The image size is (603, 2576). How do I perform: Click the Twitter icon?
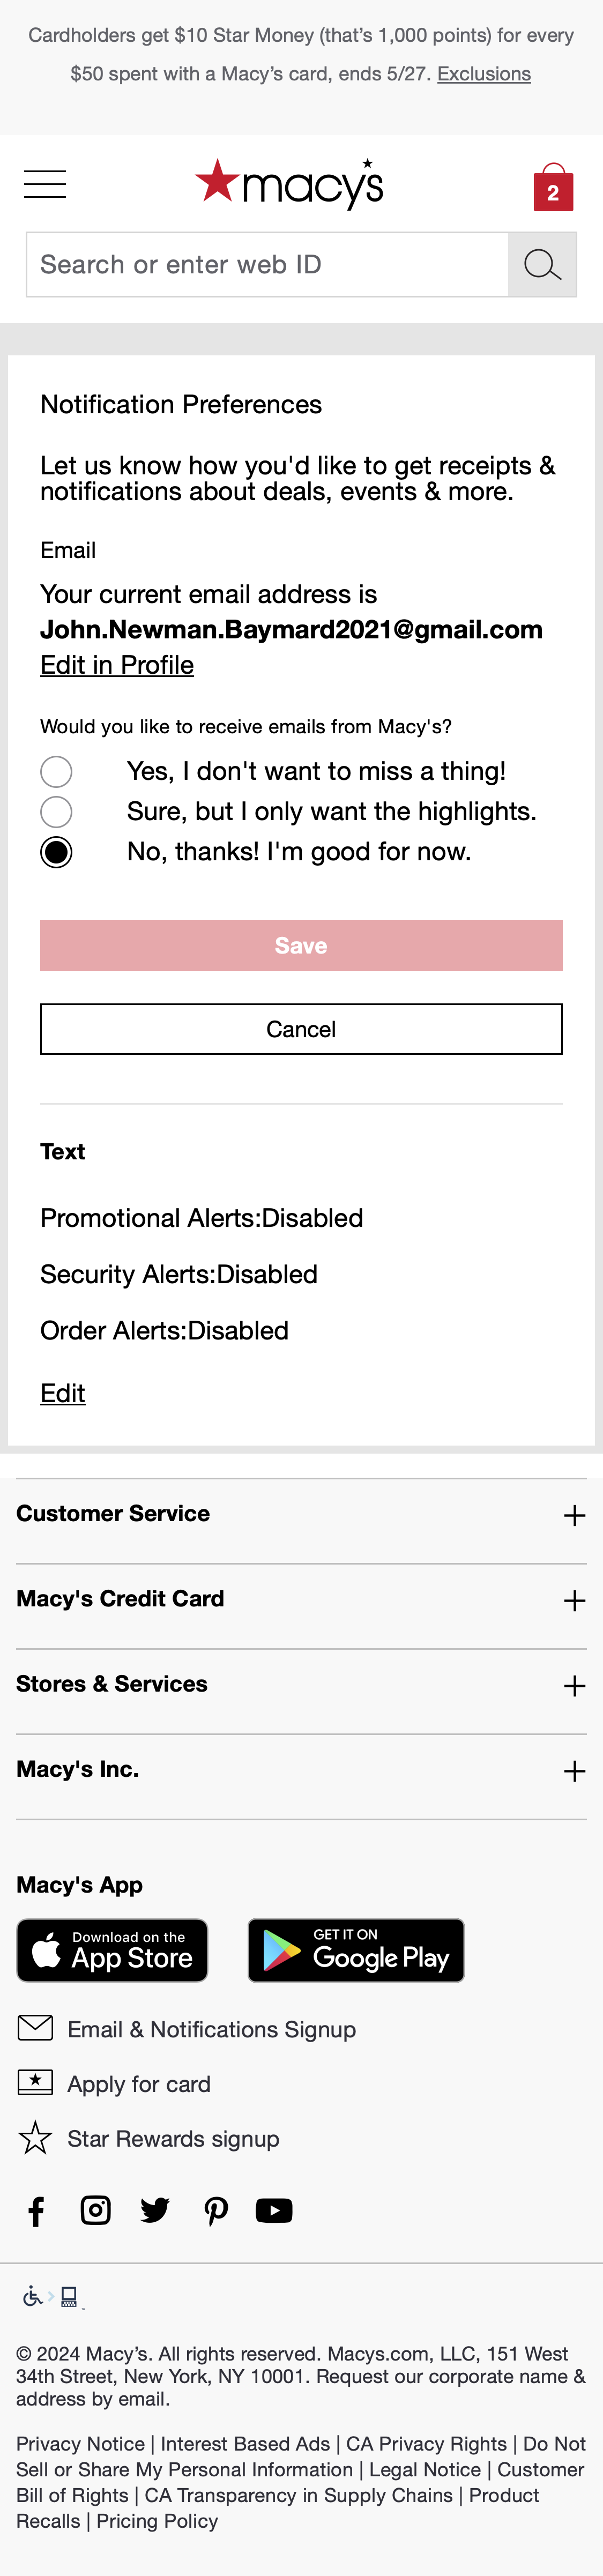pos(155,2210)
